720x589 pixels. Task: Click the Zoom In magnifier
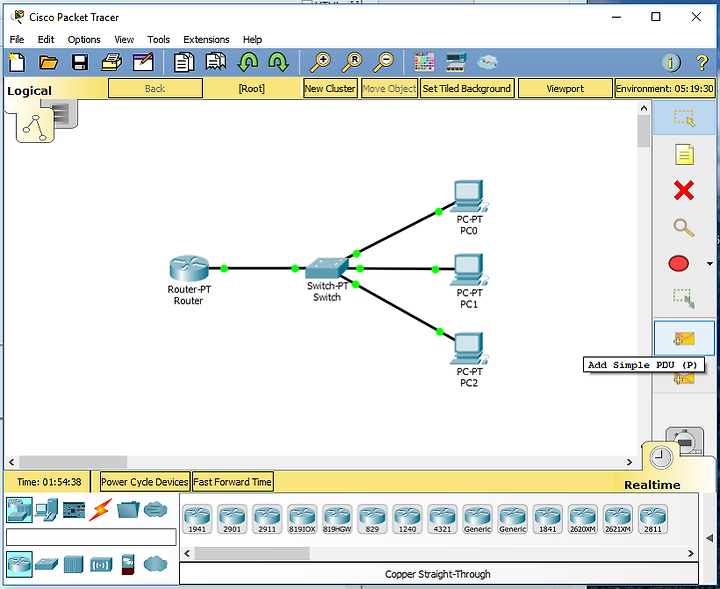pyautogui.click(x=320, y=62)
